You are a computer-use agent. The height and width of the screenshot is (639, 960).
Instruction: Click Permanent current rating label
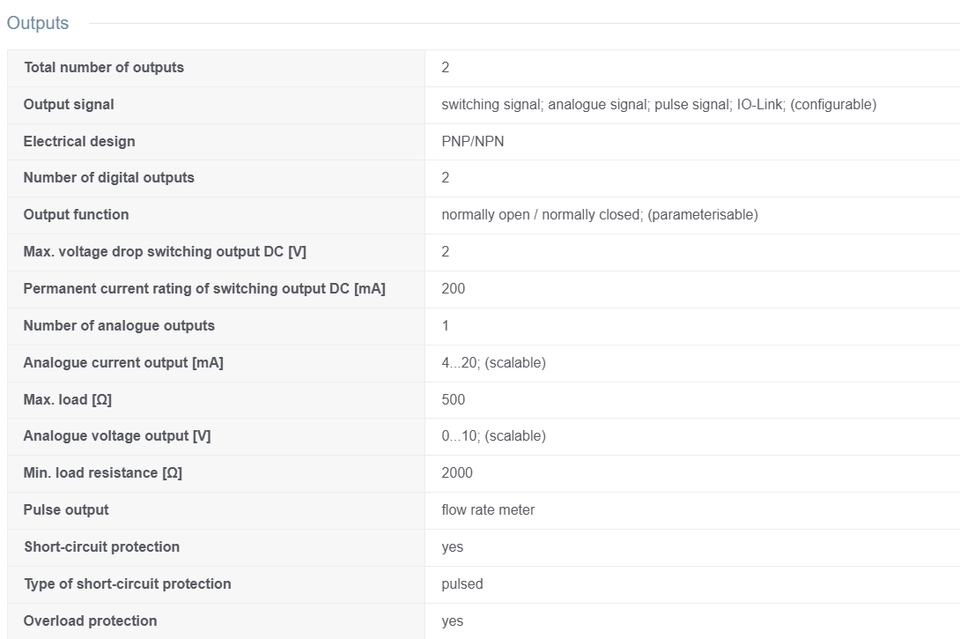click(204, 289)
